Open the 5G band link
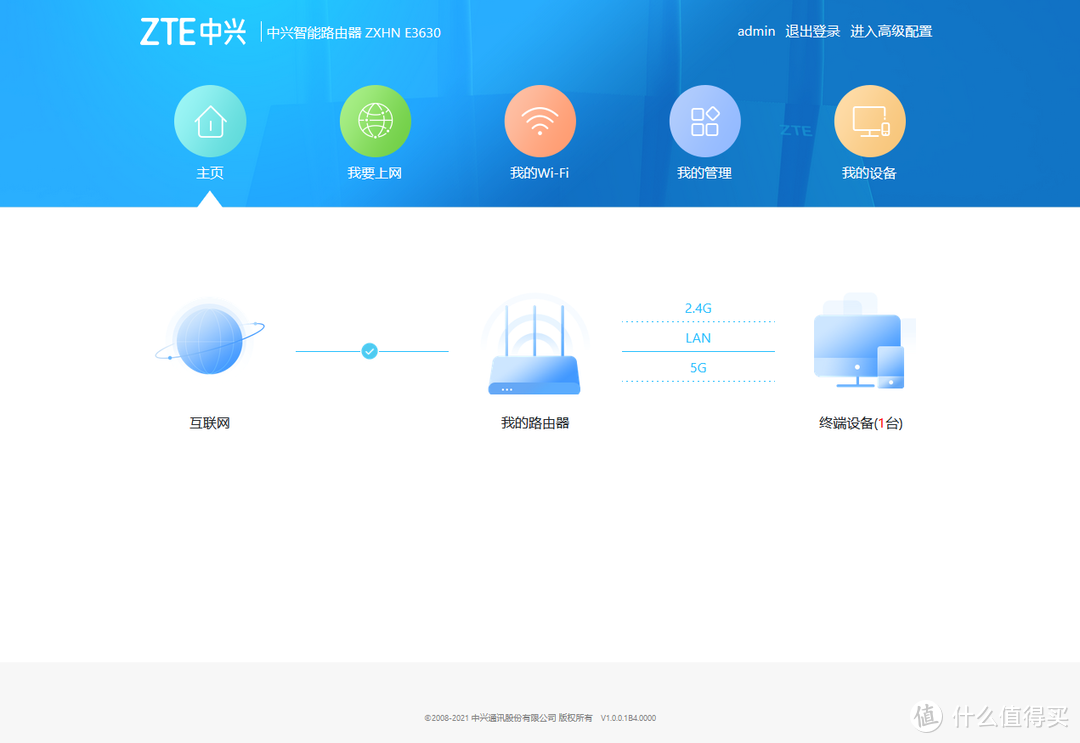Image resolution: width=1080 pixels, height=743 pixels. [697, 368]
